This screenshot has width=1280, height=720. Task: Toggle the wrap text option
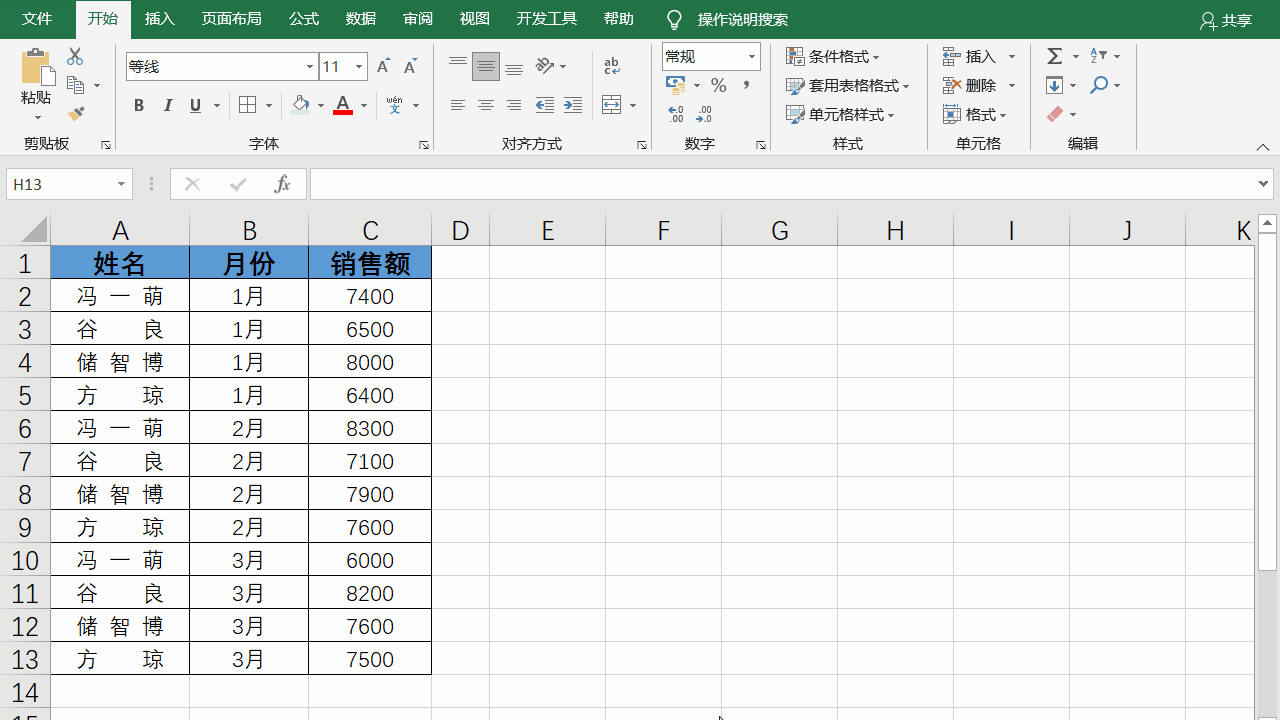pyautogui.click(x=614, y=66)
